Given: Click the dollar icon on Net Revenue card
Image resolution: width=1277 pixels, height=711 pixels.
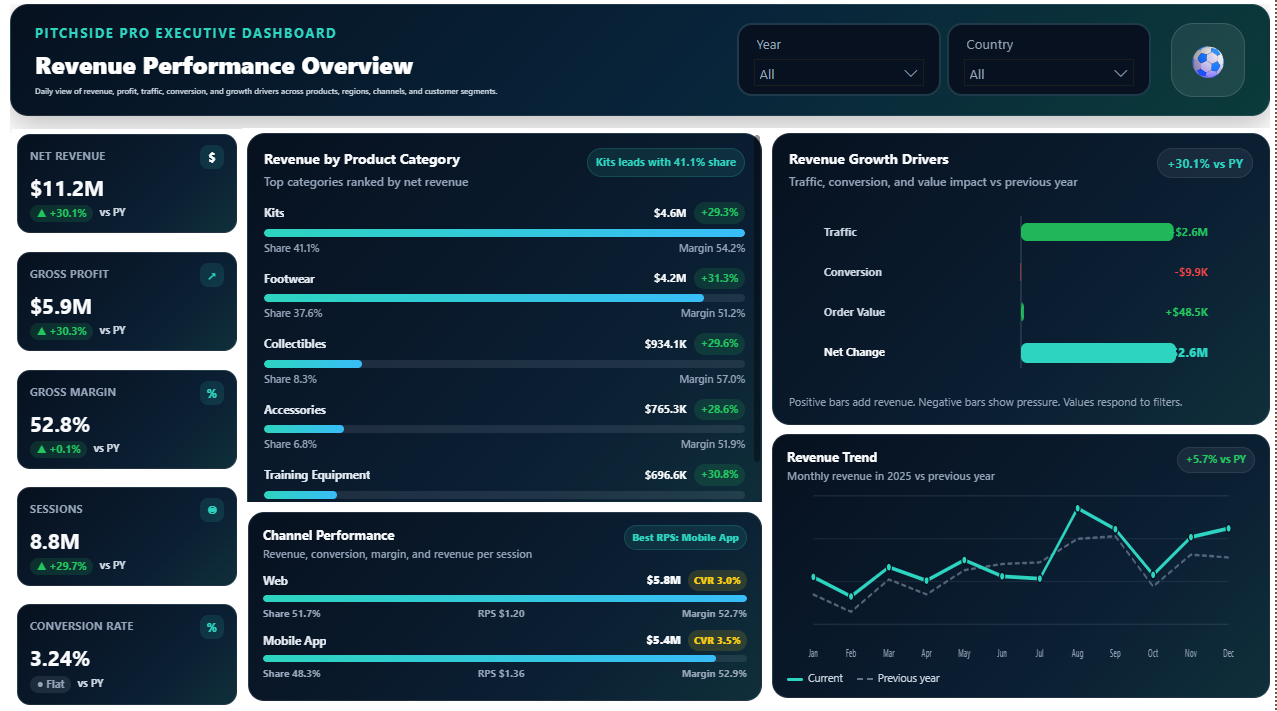Looking at the screenshot, I should point(212,157).
